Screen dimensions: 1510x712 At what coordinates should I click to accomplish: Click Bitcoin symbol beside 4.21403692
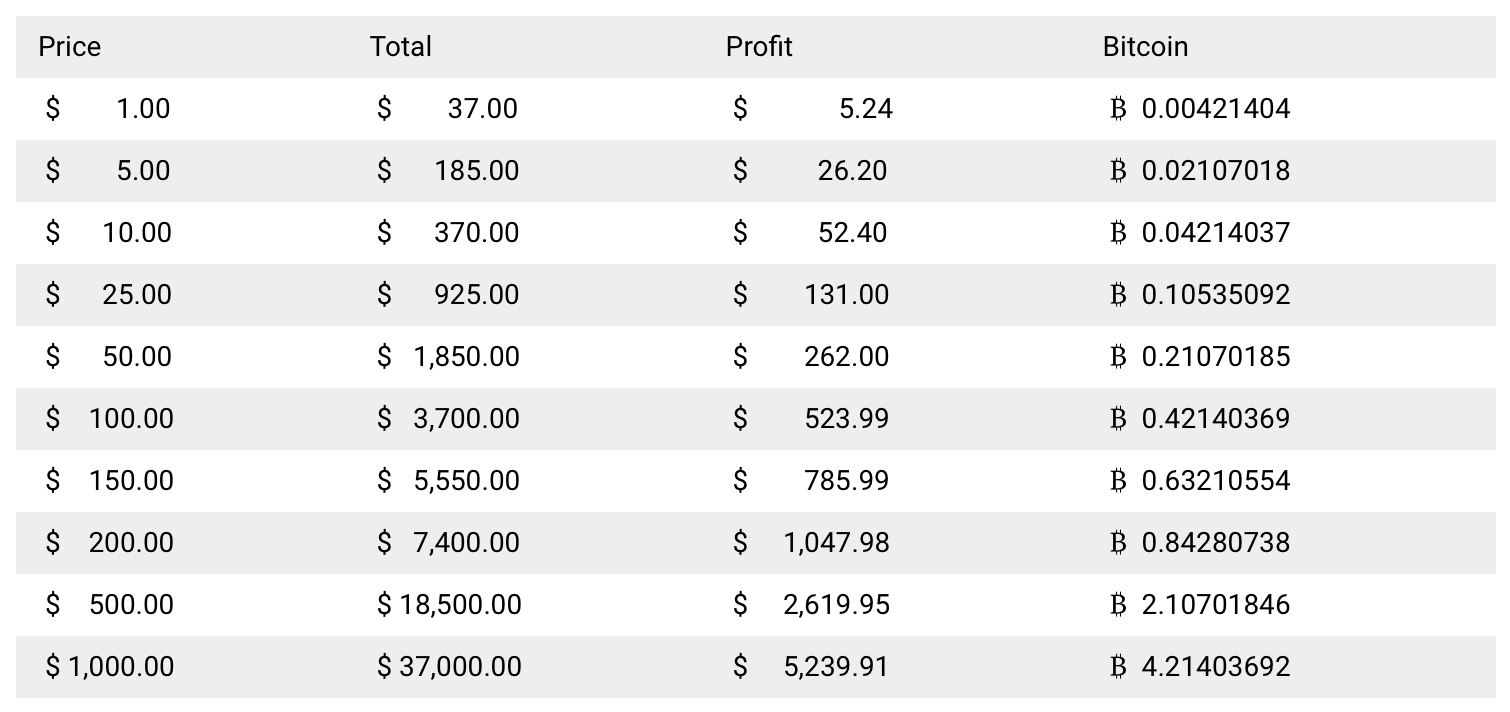(x=1119, y=666)
